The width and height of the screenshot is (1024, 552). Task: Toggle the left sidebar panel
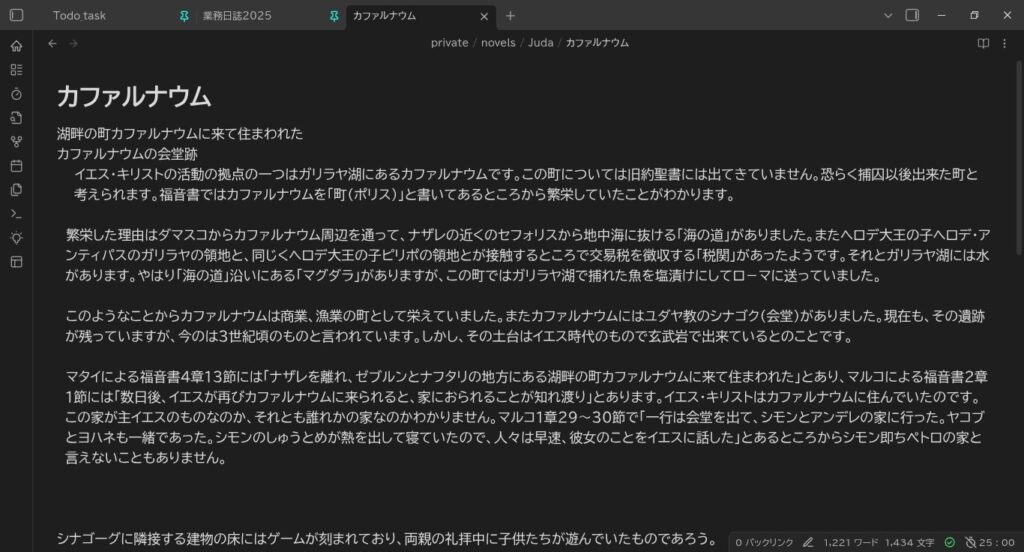(x=16, y=16)
